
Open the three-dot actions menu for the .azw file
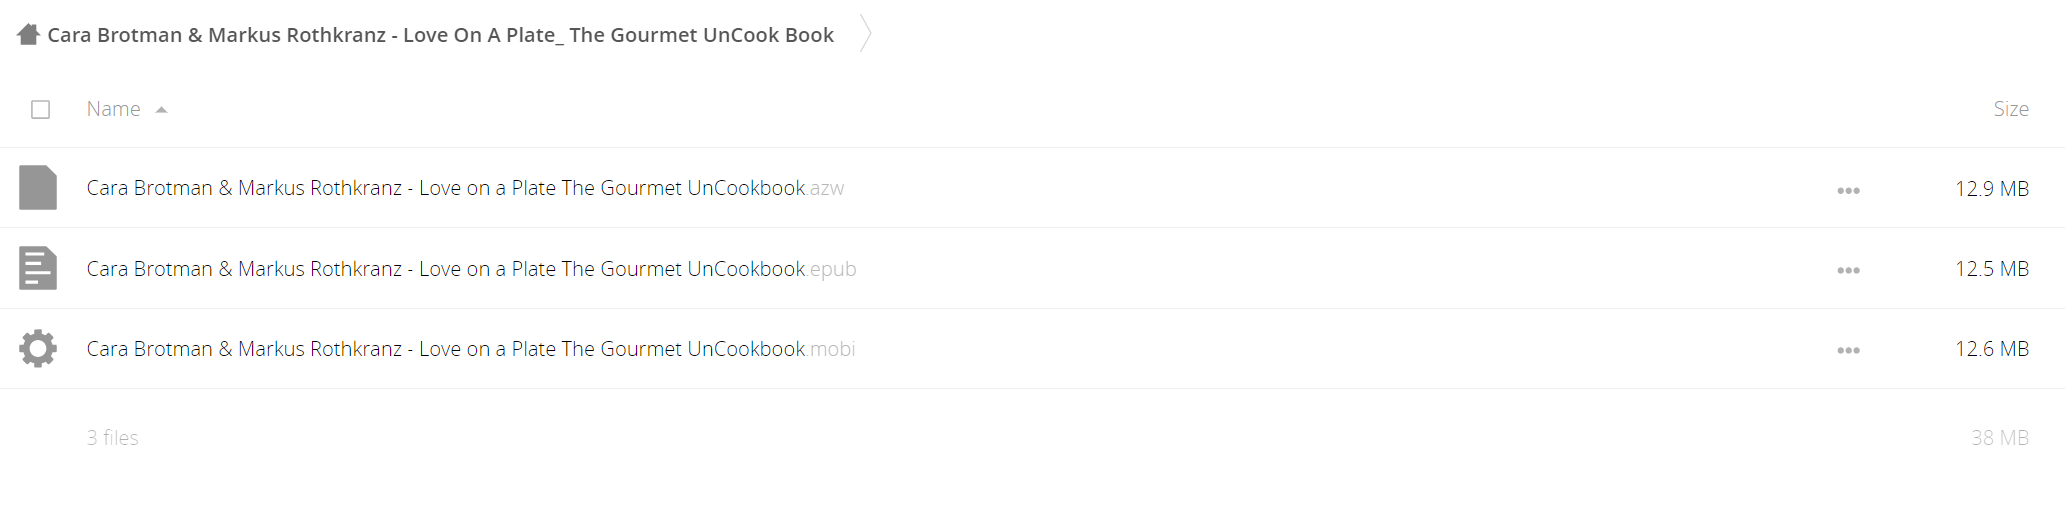click(x=1848, y=190)
